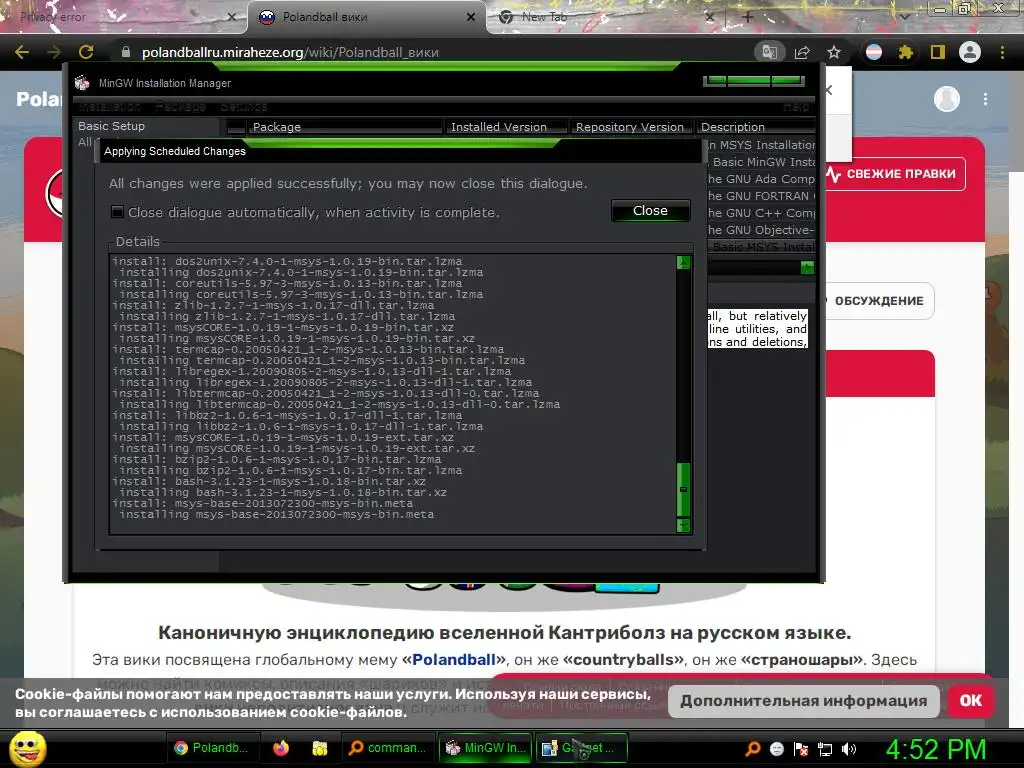Open the Gadget taskbar item
The image size is (1024, 768).
coord(582,748)
